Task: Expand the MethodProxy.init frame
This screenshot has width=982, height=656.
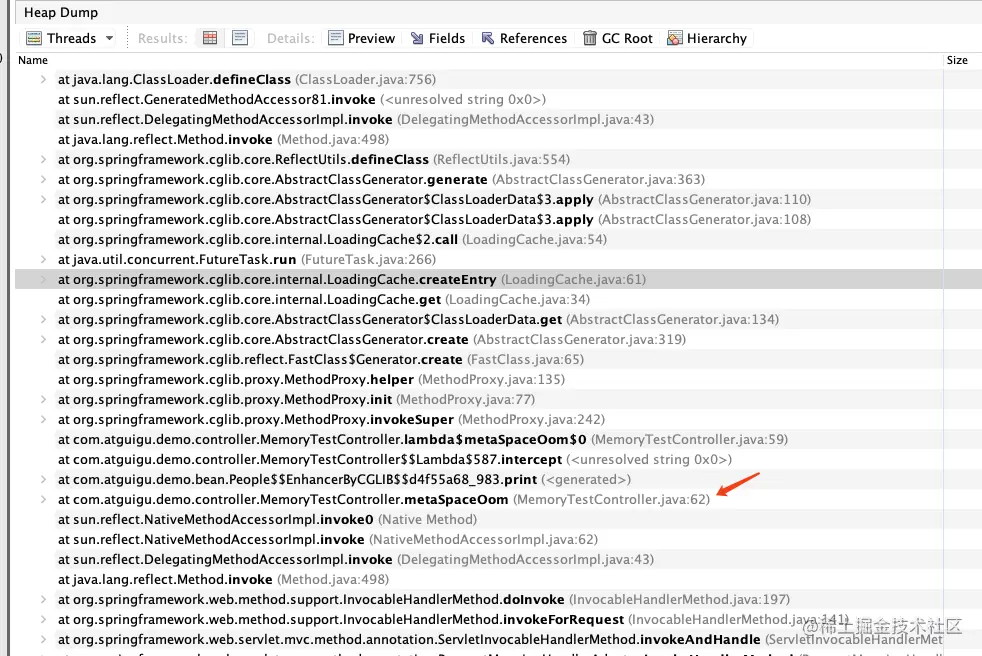Action: point(43,400)
